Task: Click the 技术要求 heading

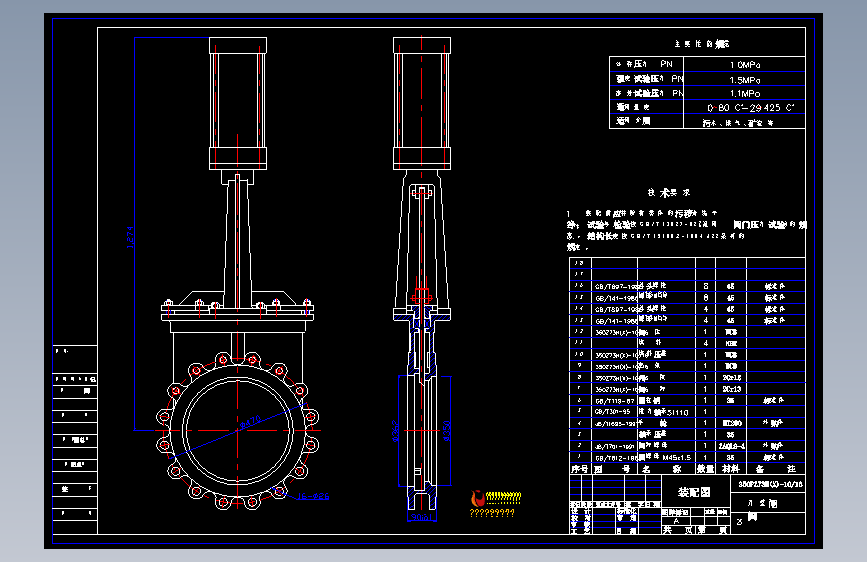Action: click(668, 192)
